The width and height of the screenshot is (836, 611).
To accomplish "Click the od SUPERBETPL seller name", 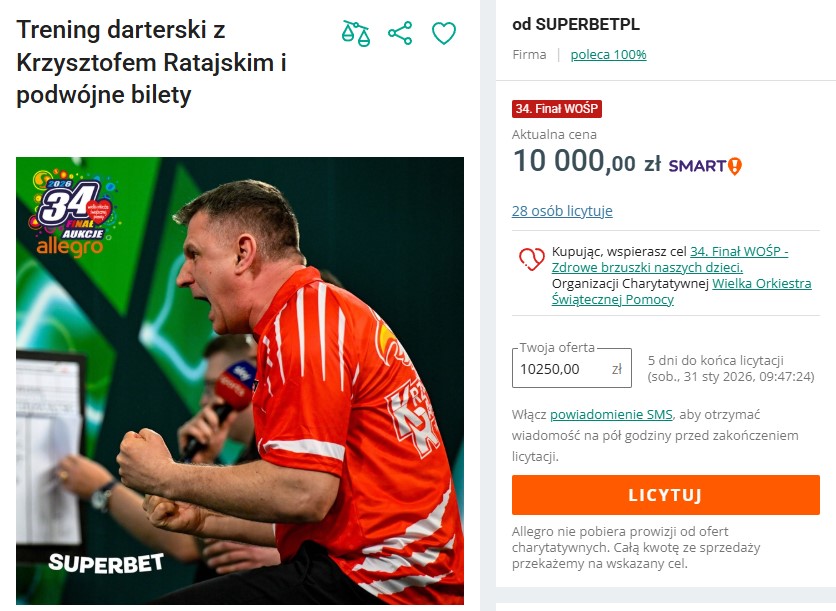I will tap(576, 25).
